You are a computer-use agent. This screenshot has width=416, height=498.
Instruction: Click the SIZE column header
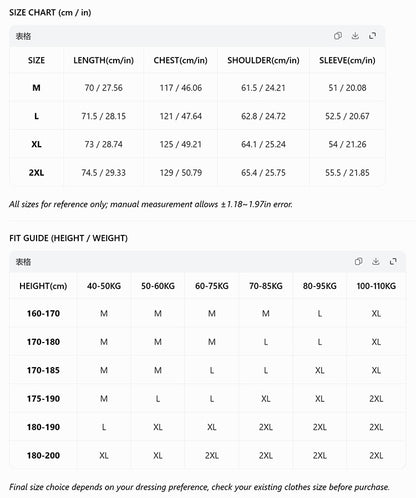[x=36, y=60]
